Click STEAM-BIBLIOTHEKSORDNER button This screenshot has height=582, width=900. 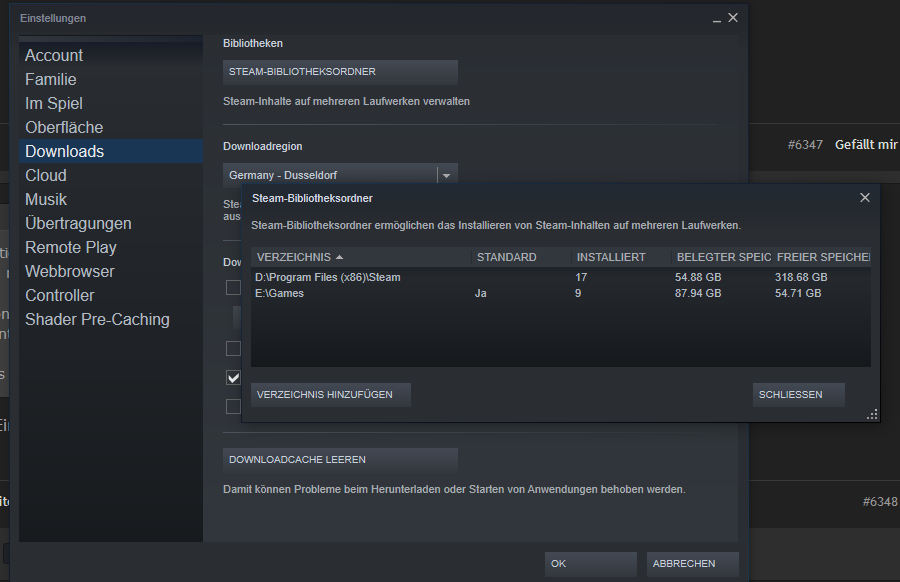click(x=340, y=72)
